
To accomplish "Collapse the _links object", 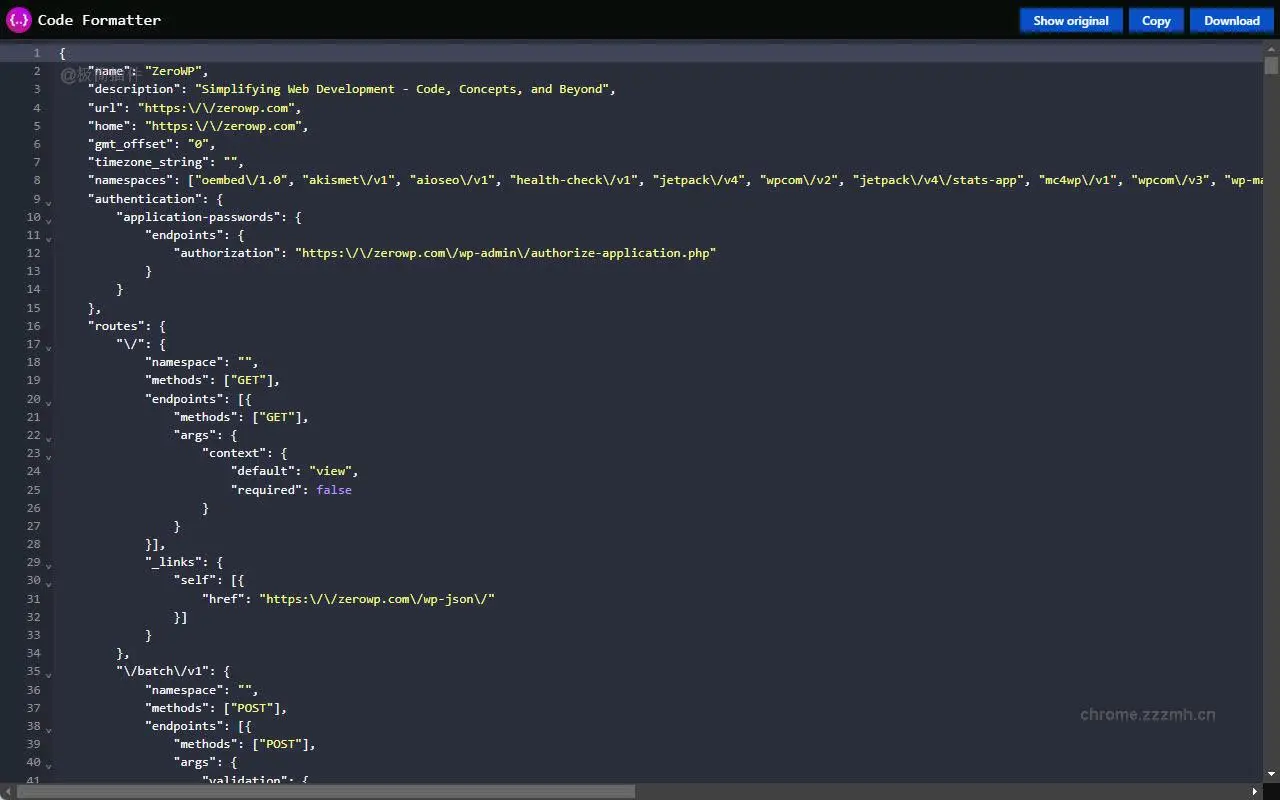I will 47,565.
